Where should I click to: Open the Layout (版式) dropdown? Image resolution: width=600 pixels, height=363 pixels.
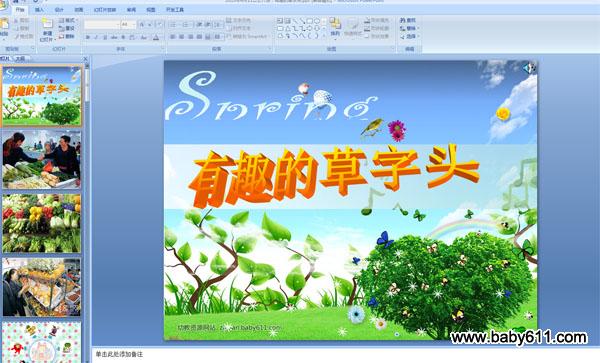(68, 20)
